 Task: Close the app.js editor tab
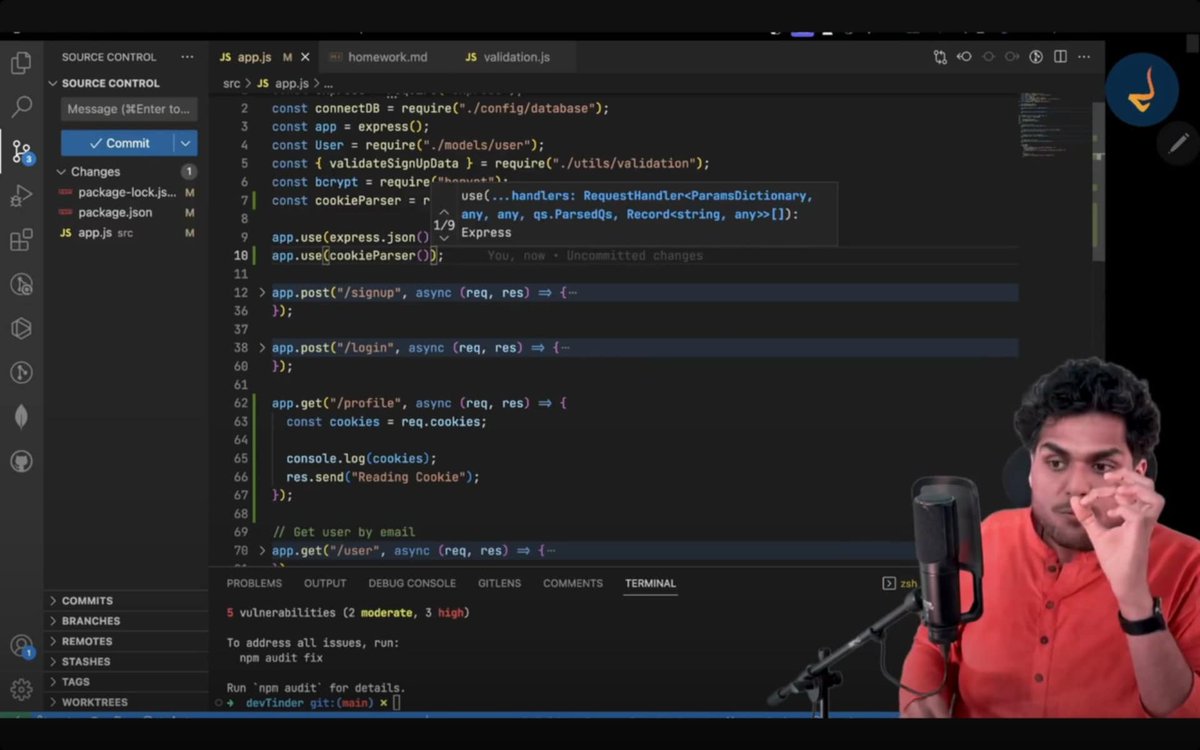click(305, 57)
